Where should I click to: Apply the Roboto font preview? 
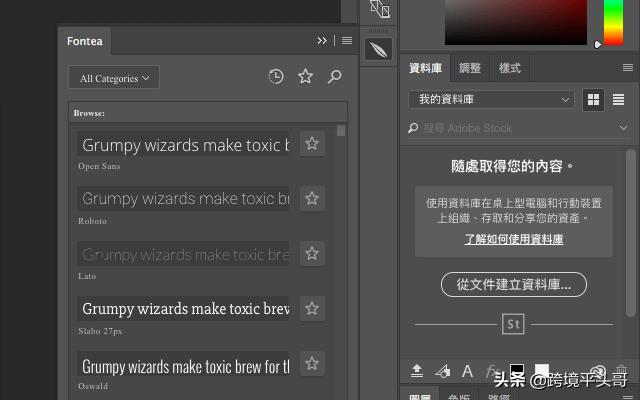tap(183, 198)
